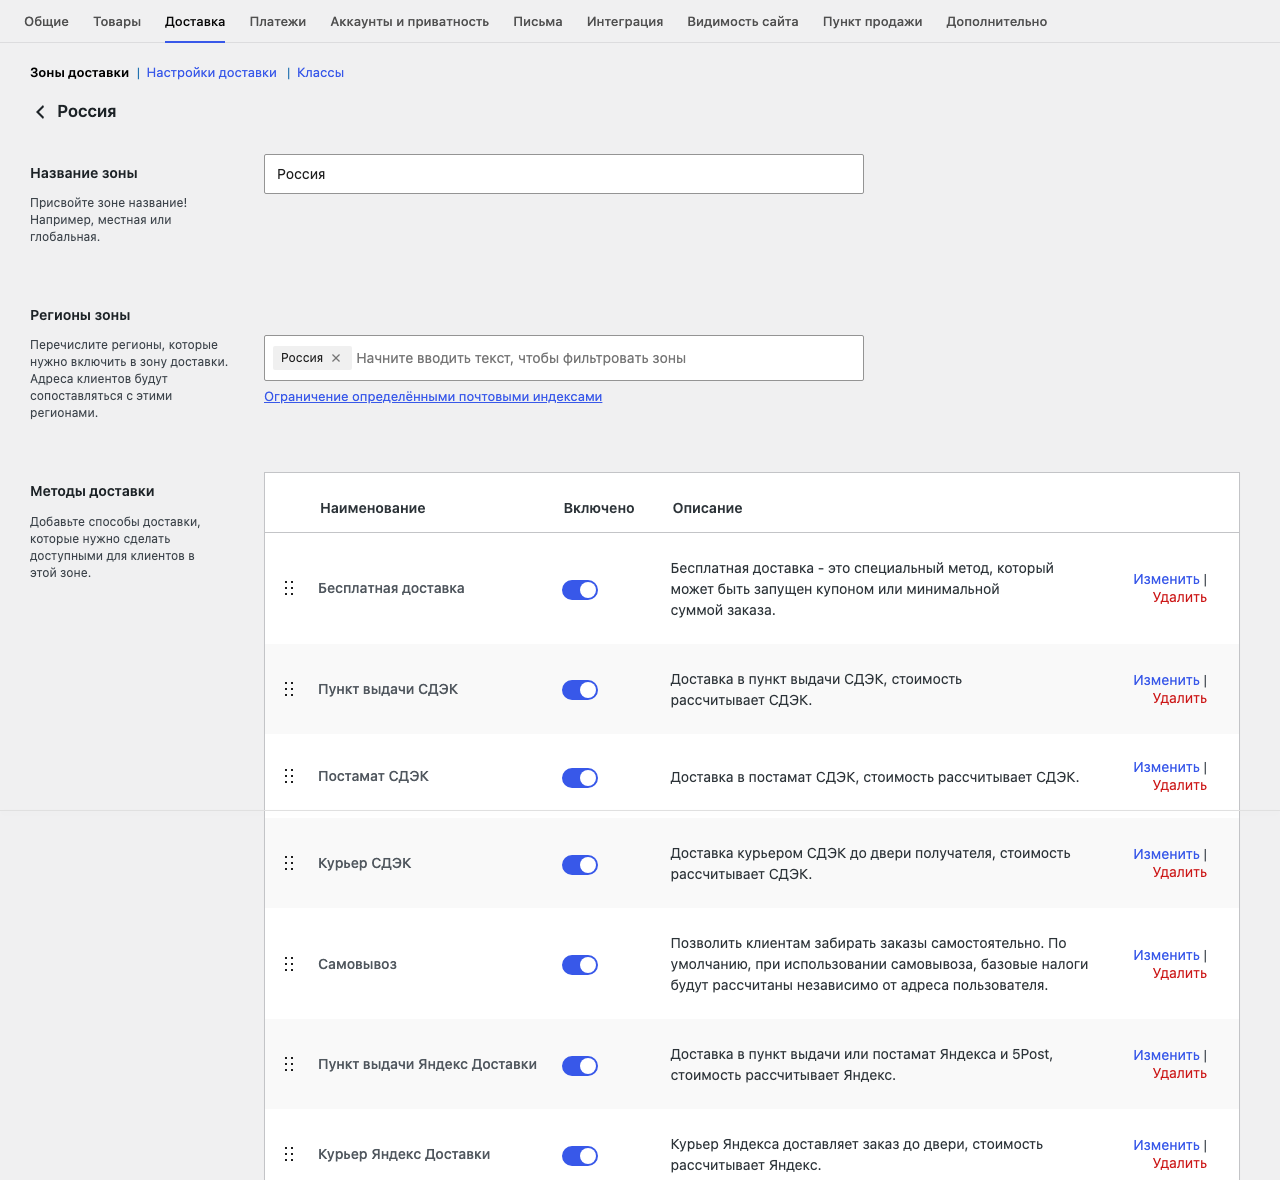
Task: Open the Дополнительно tab
Action: click(997, 21)
